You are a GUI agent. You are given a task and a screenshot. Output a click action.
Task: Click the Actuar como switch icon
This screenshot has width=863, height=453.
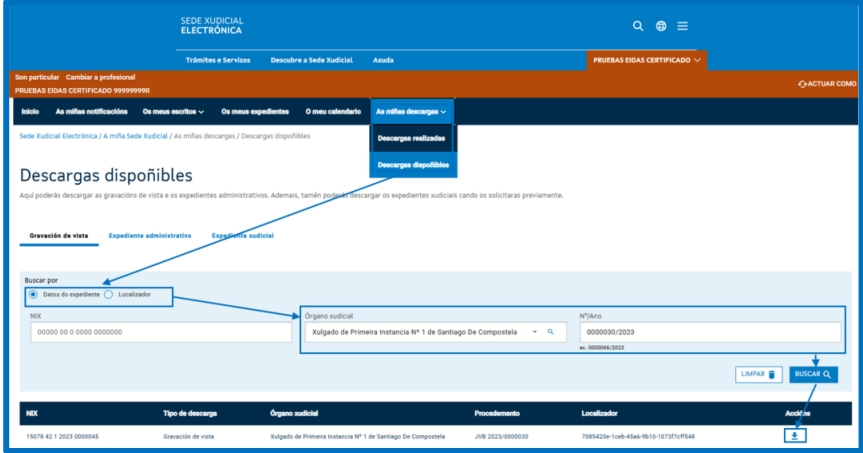click(803, 84)
